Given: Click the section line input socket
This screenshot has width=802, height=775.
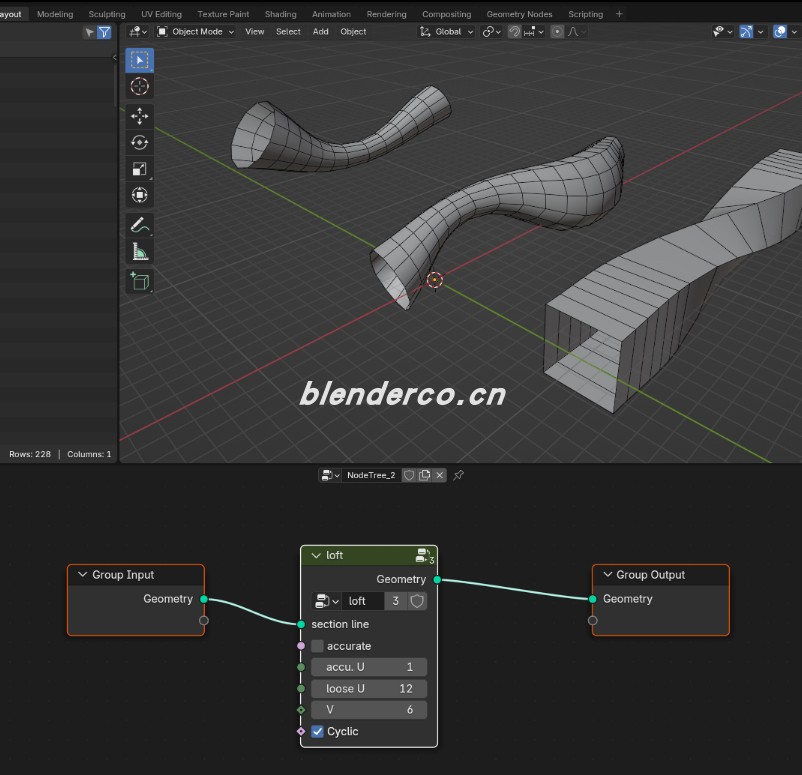Looking at the screenshot, I should click(301, 624).
